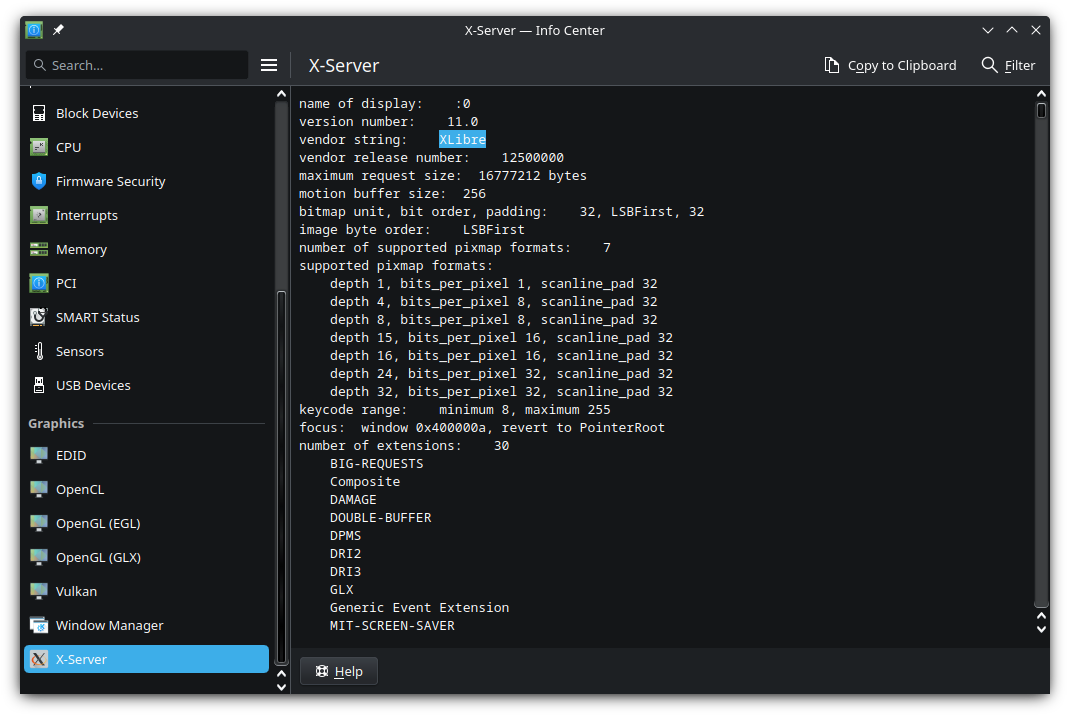Viewport: 1070px width, 718px height.
Task: Toggle the pin window icon
Action: pos(58,30)
